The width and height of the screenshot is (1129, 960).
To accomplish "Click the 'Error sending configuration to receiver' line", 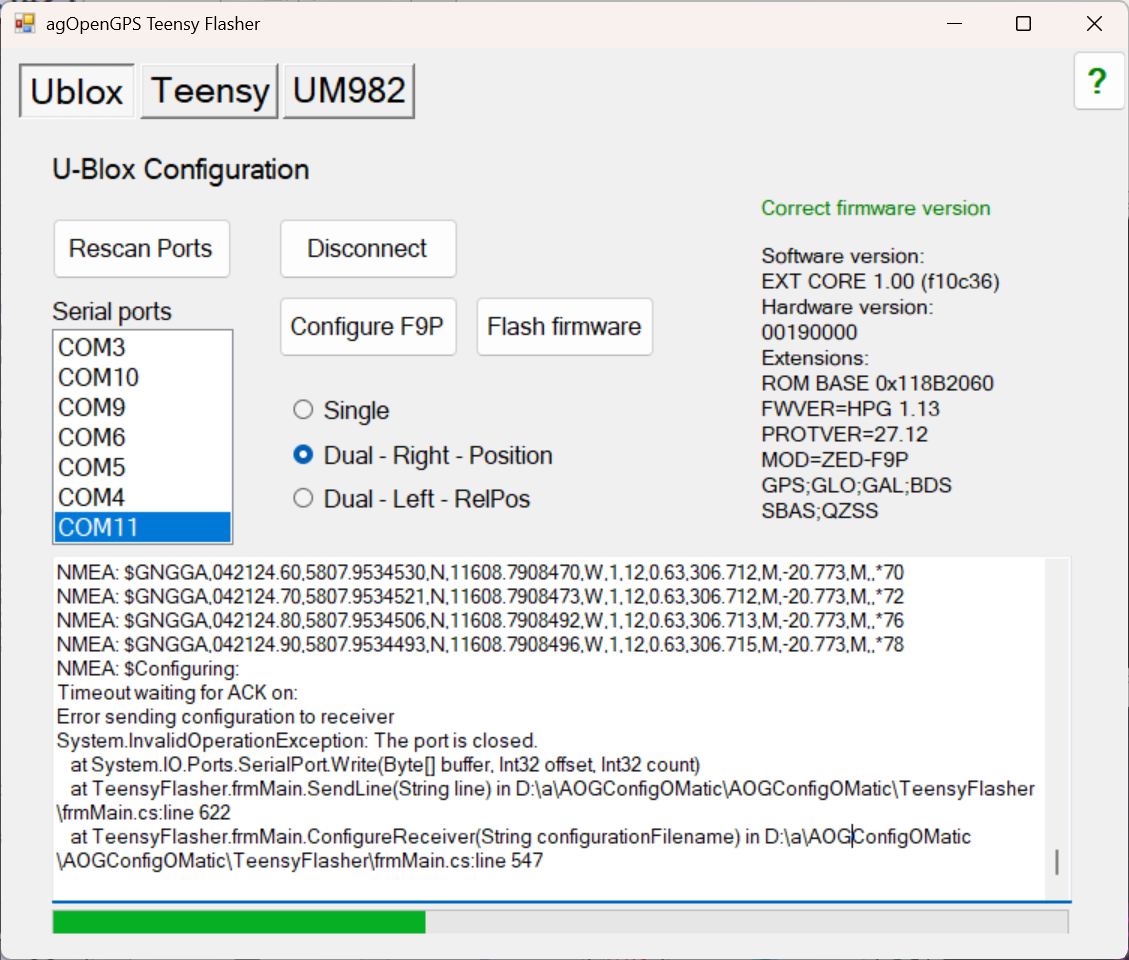I will pyautogui.click(x=225, y=717).
